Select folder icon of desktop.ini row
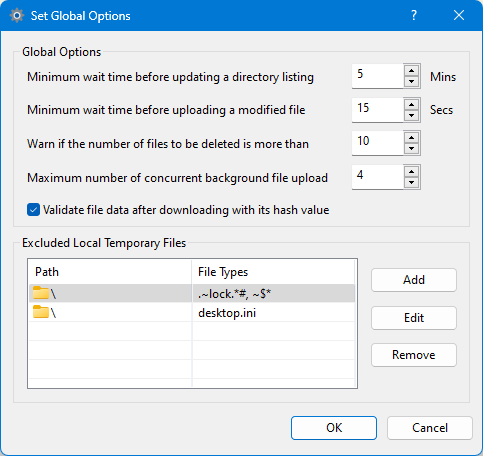 pos(41,312)
